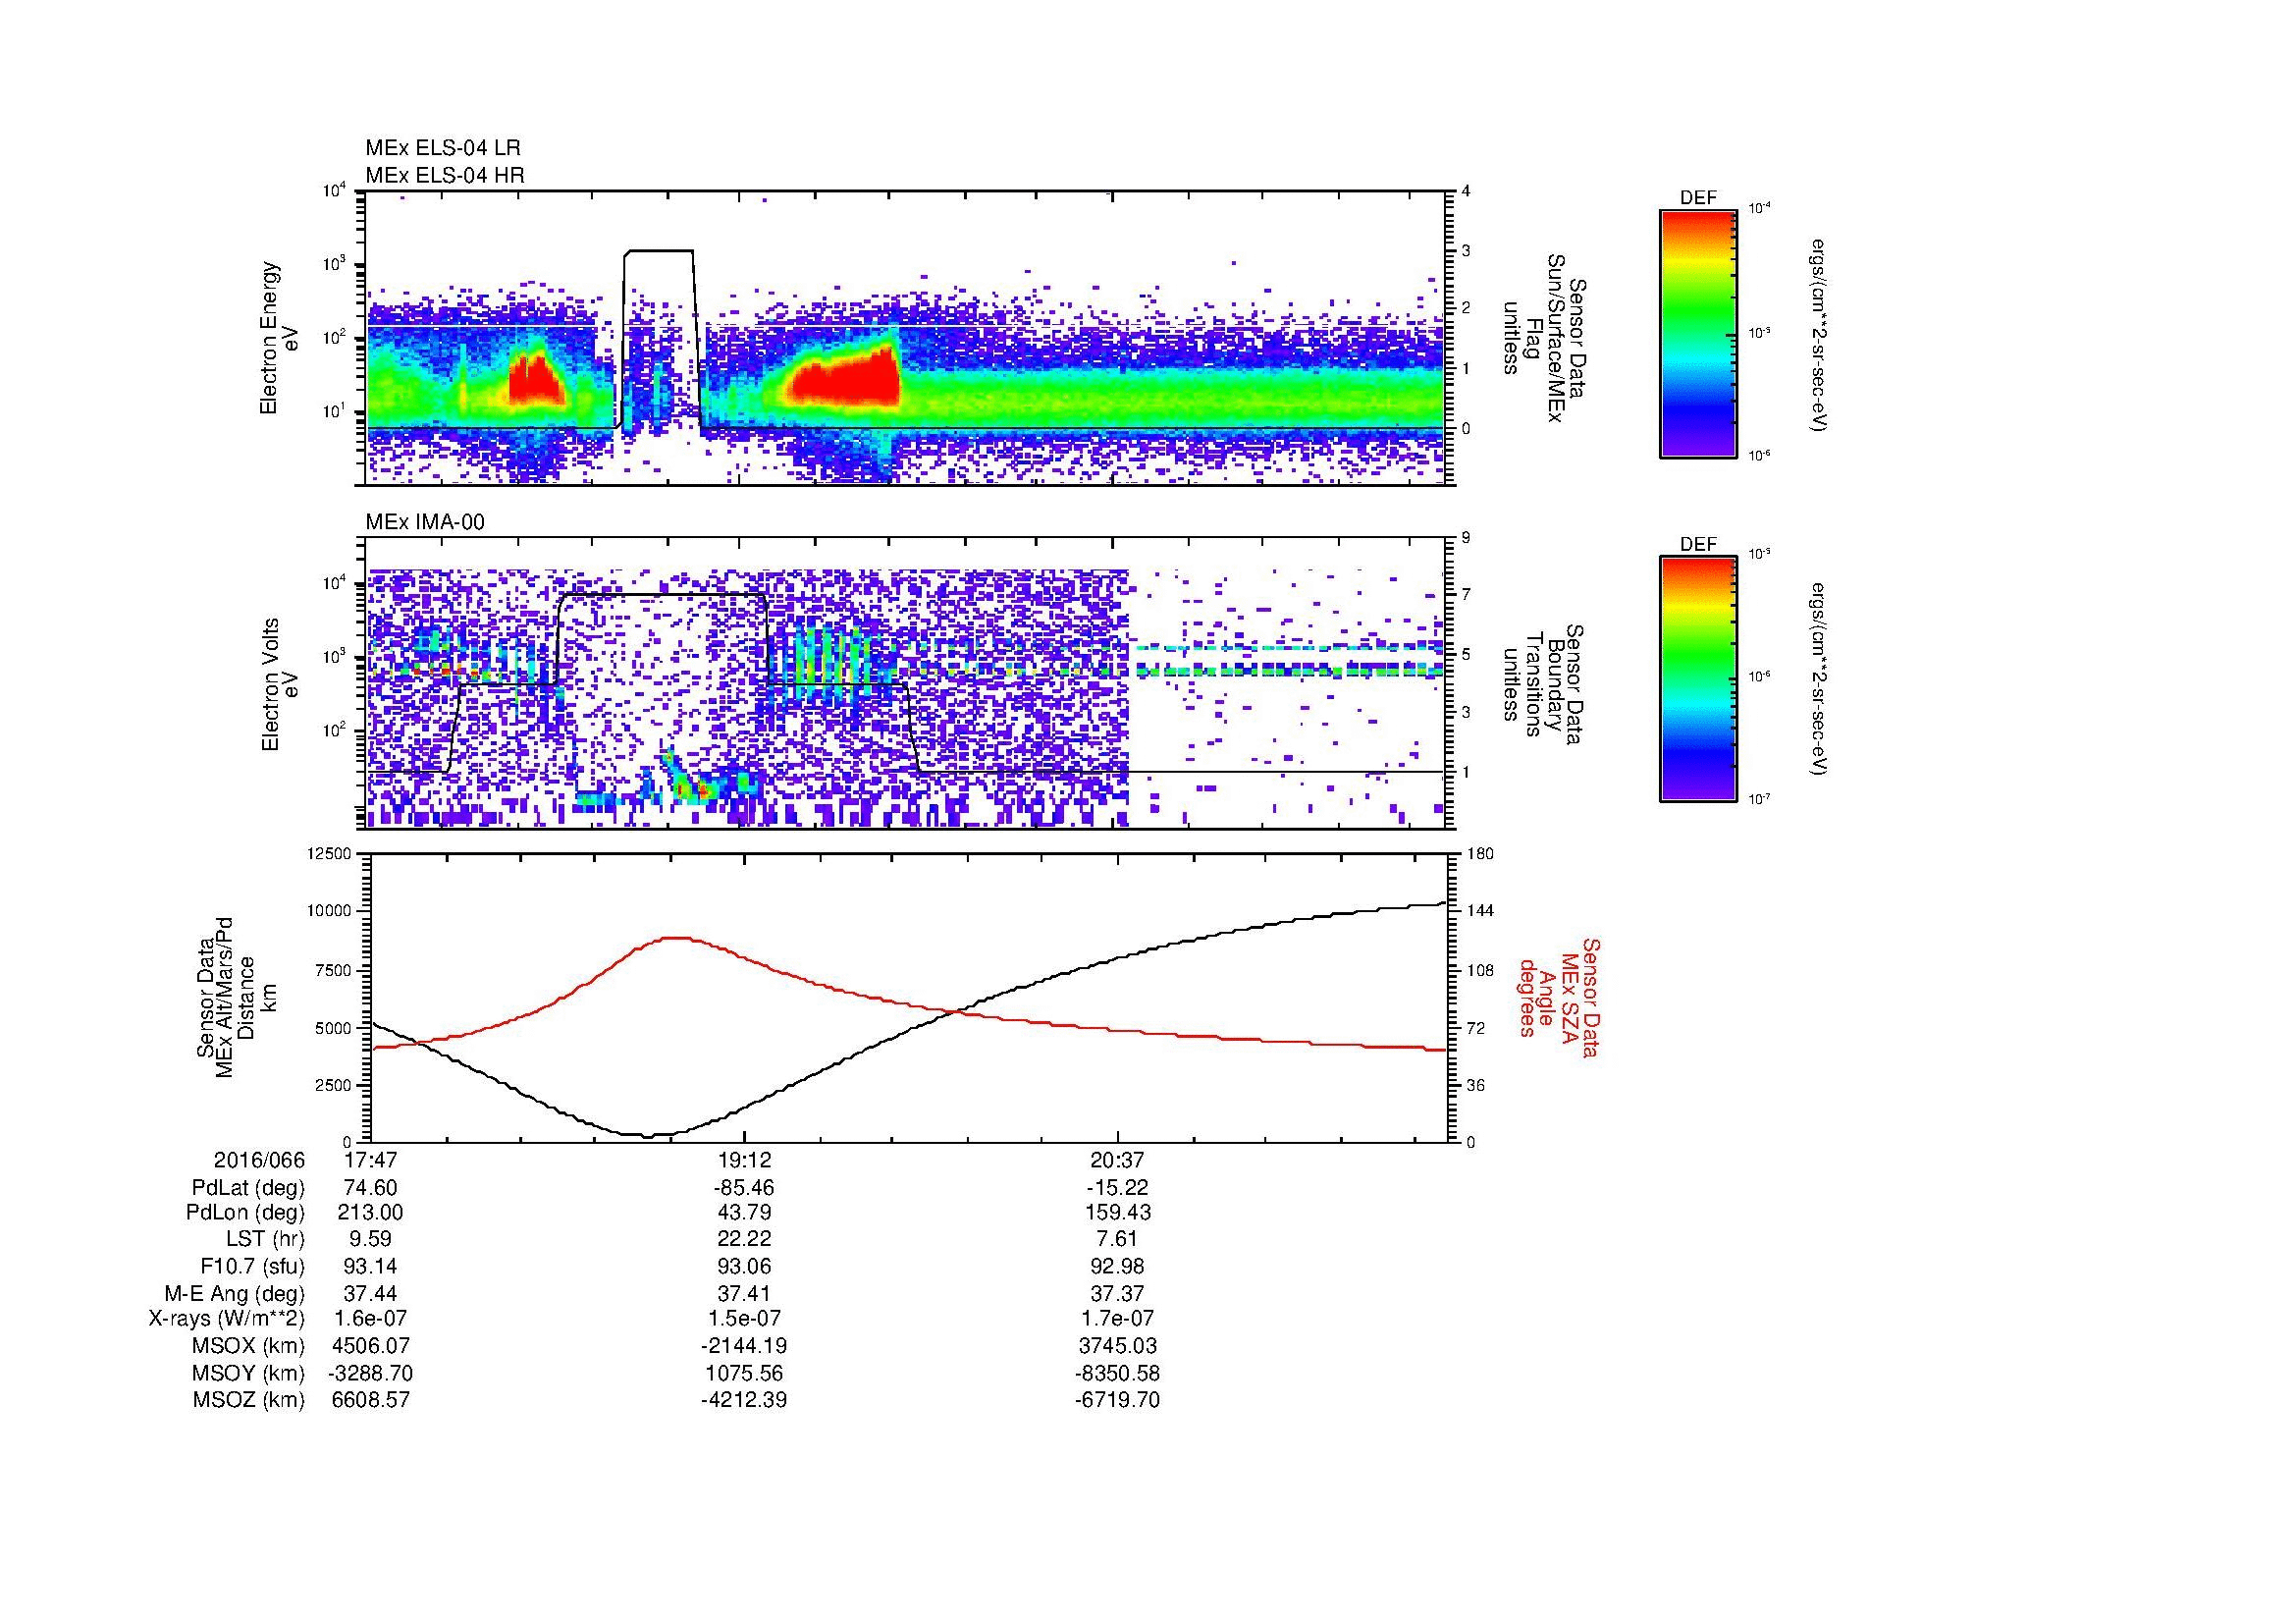The height and width of the screenshot is (1623, 2296).
Task: Click the 'PdLon (deg)' row label
Action: [245, 1213]
